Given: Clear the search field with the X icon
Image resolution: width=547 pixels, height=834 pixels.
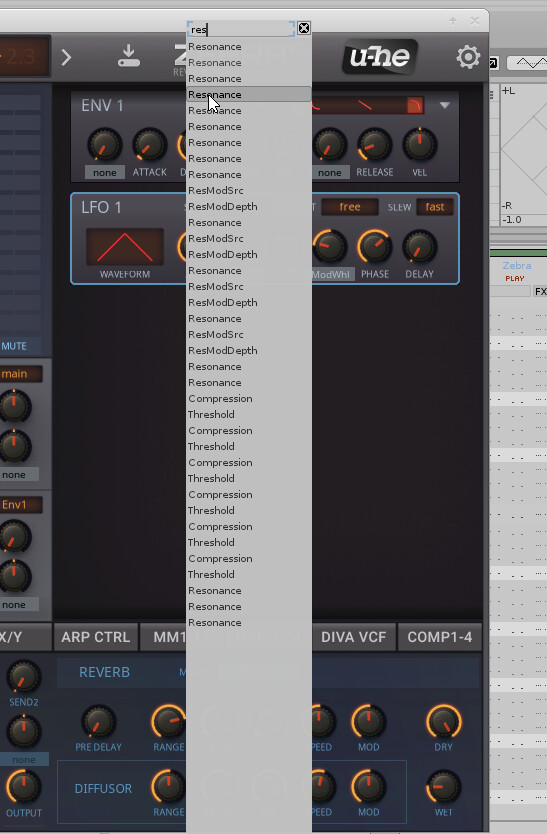Looking at the screenshot, I should [x=304, y=28].
